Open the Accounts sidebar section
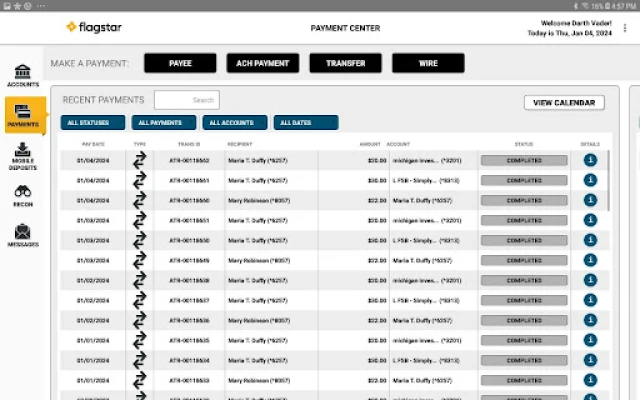Image resolution: width=640 pixels, height=400 pixels. click(x=22, y=74)
